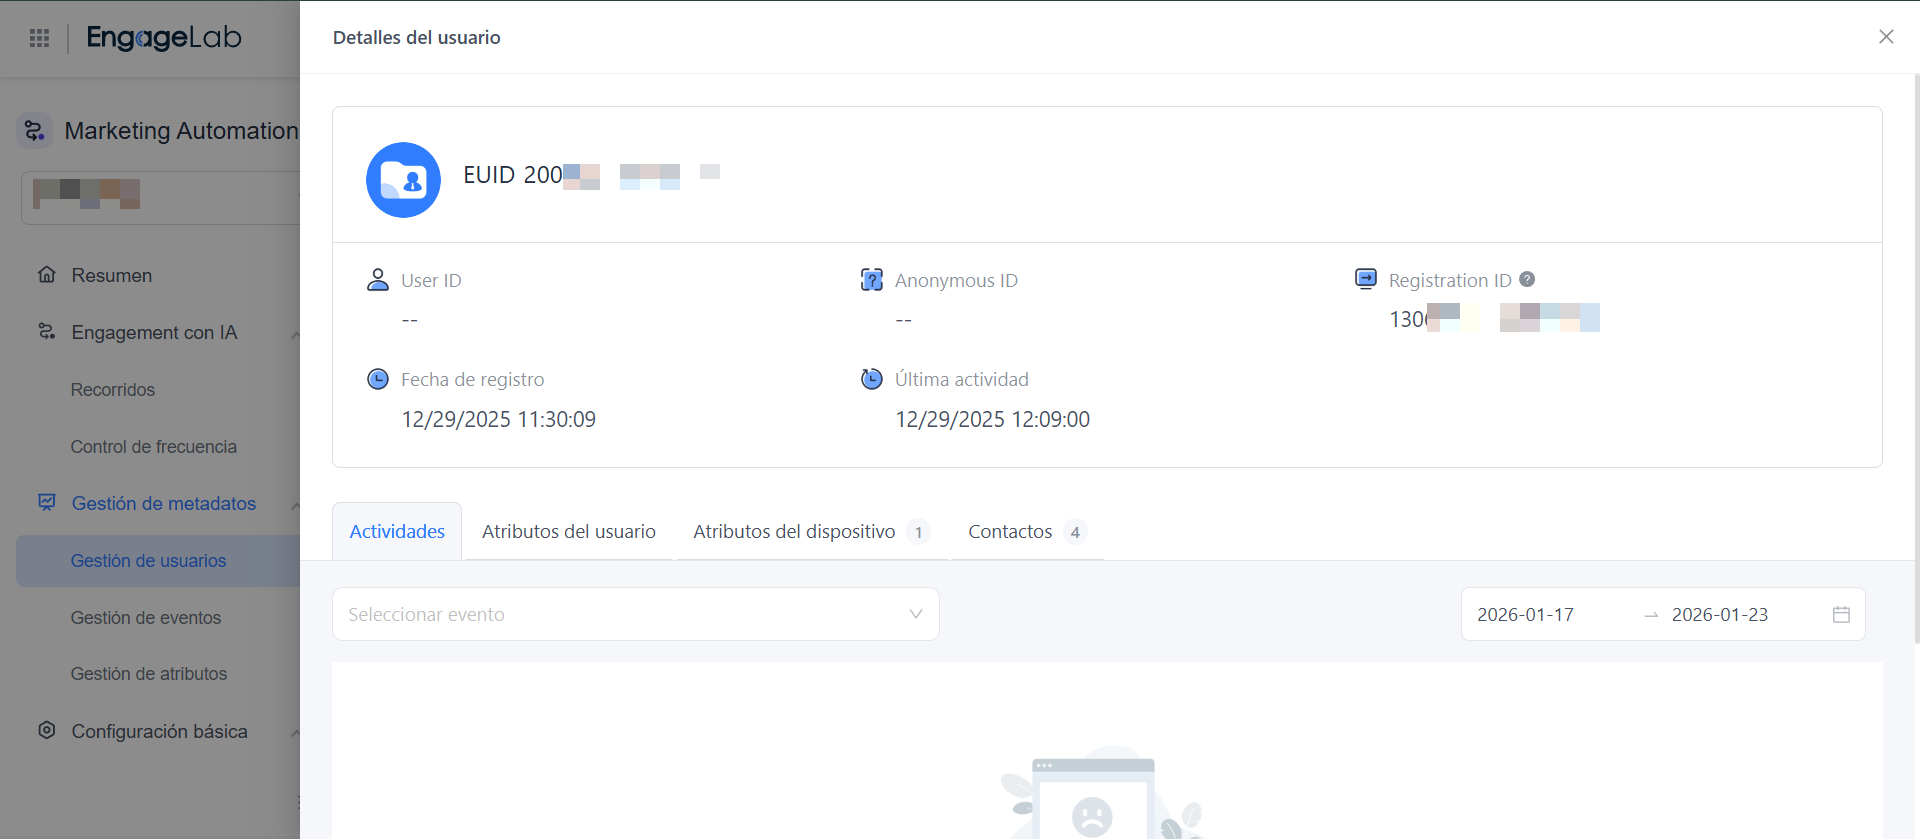Click the Última actividad label
Viewport: 1920px width, 839px height.
(961, 380)
